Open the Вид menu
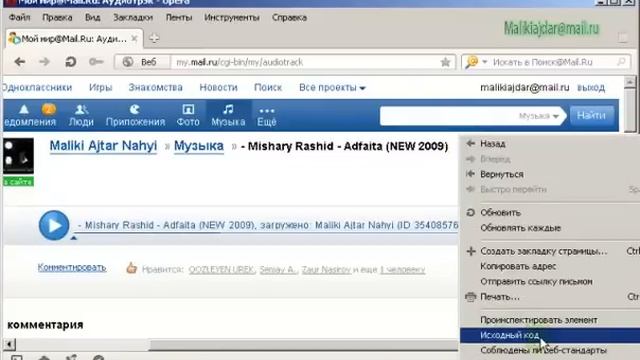Viewport: 640px width, 360px height. [93, 18]
